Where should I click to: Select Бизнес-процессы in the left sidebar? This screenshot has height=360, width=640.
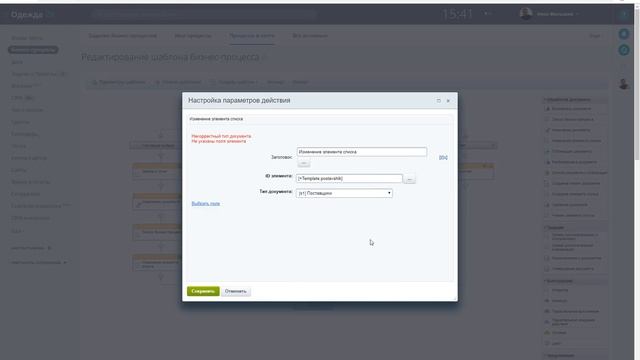pyautogui.click(x=33, y=50)
